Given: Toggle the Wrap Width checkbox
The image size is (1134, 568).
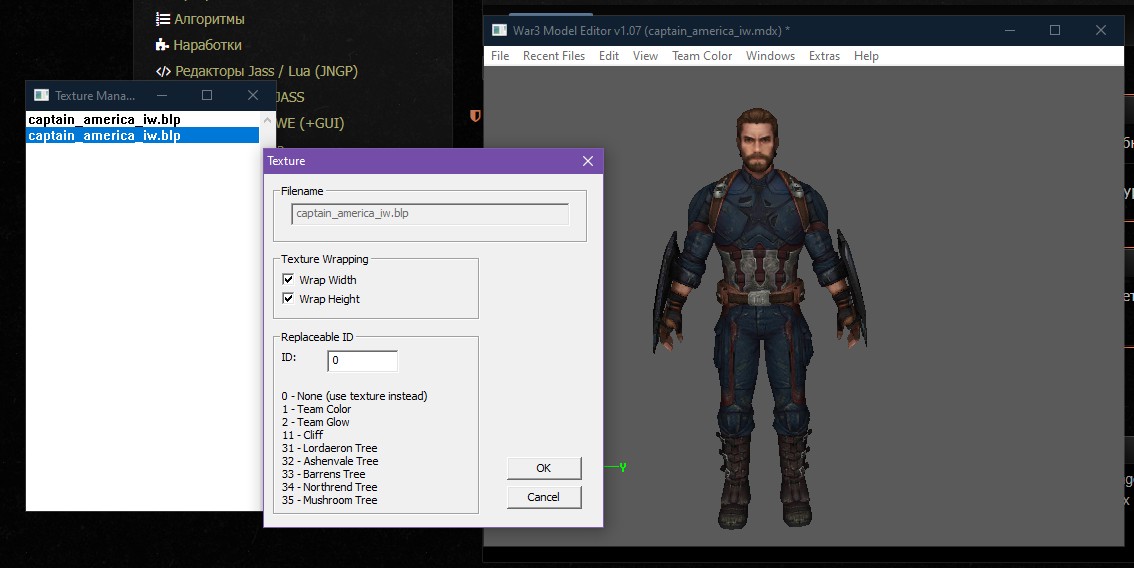Looking at the screenshot, I should [x=288, y=279].
